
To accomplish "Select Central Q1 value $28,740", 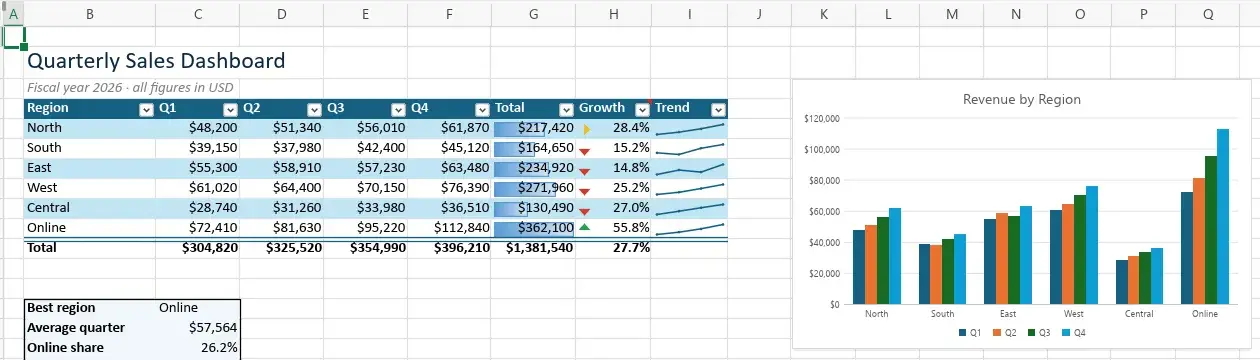I will tap(198, 208).
